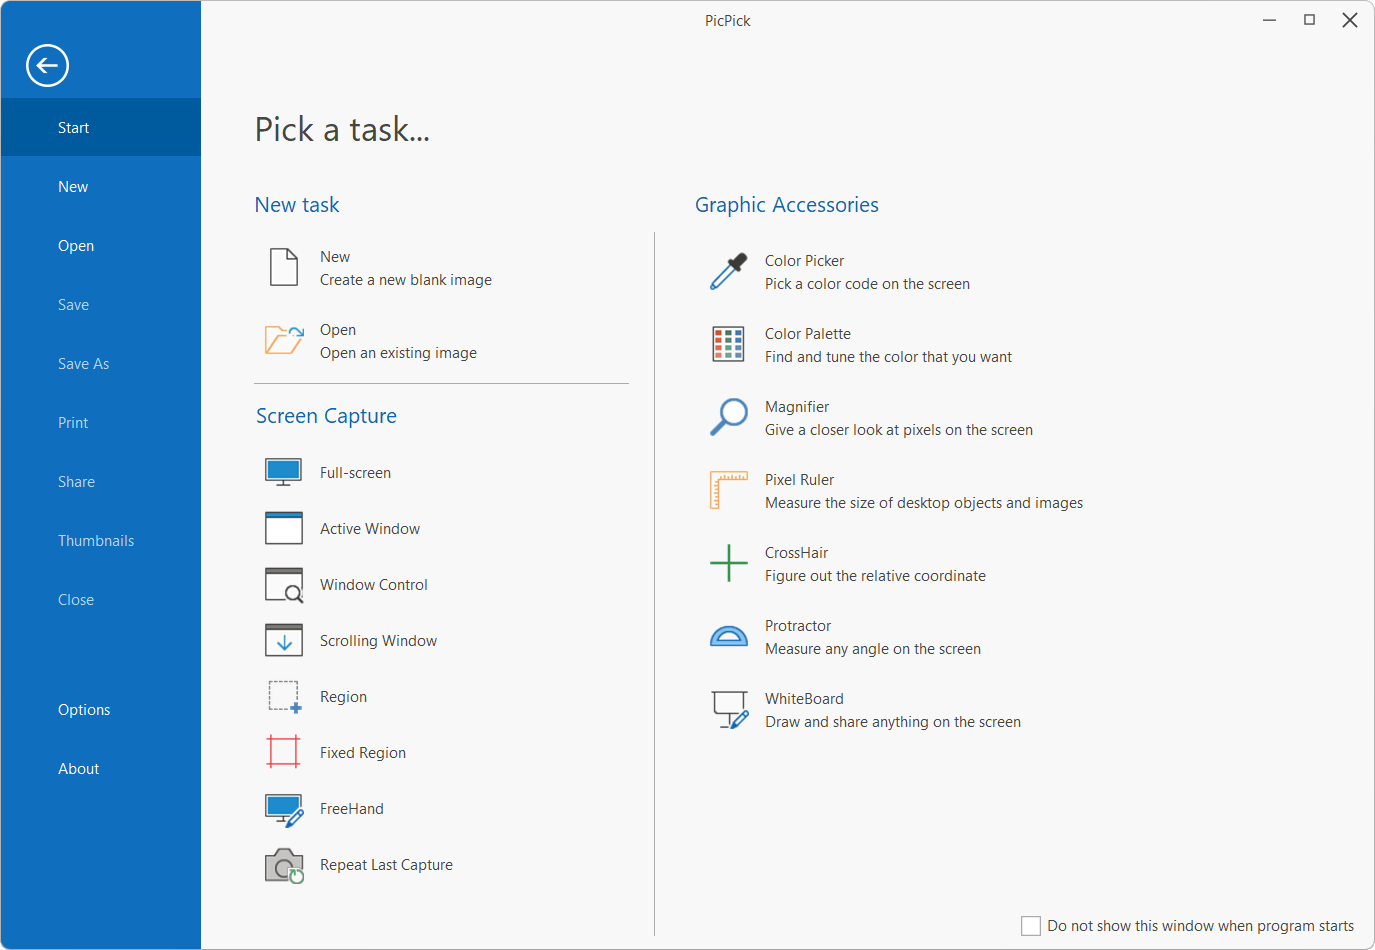Click the Fixed Region capture icon
The image size is (1375, 950).
(x=284, y=752)
